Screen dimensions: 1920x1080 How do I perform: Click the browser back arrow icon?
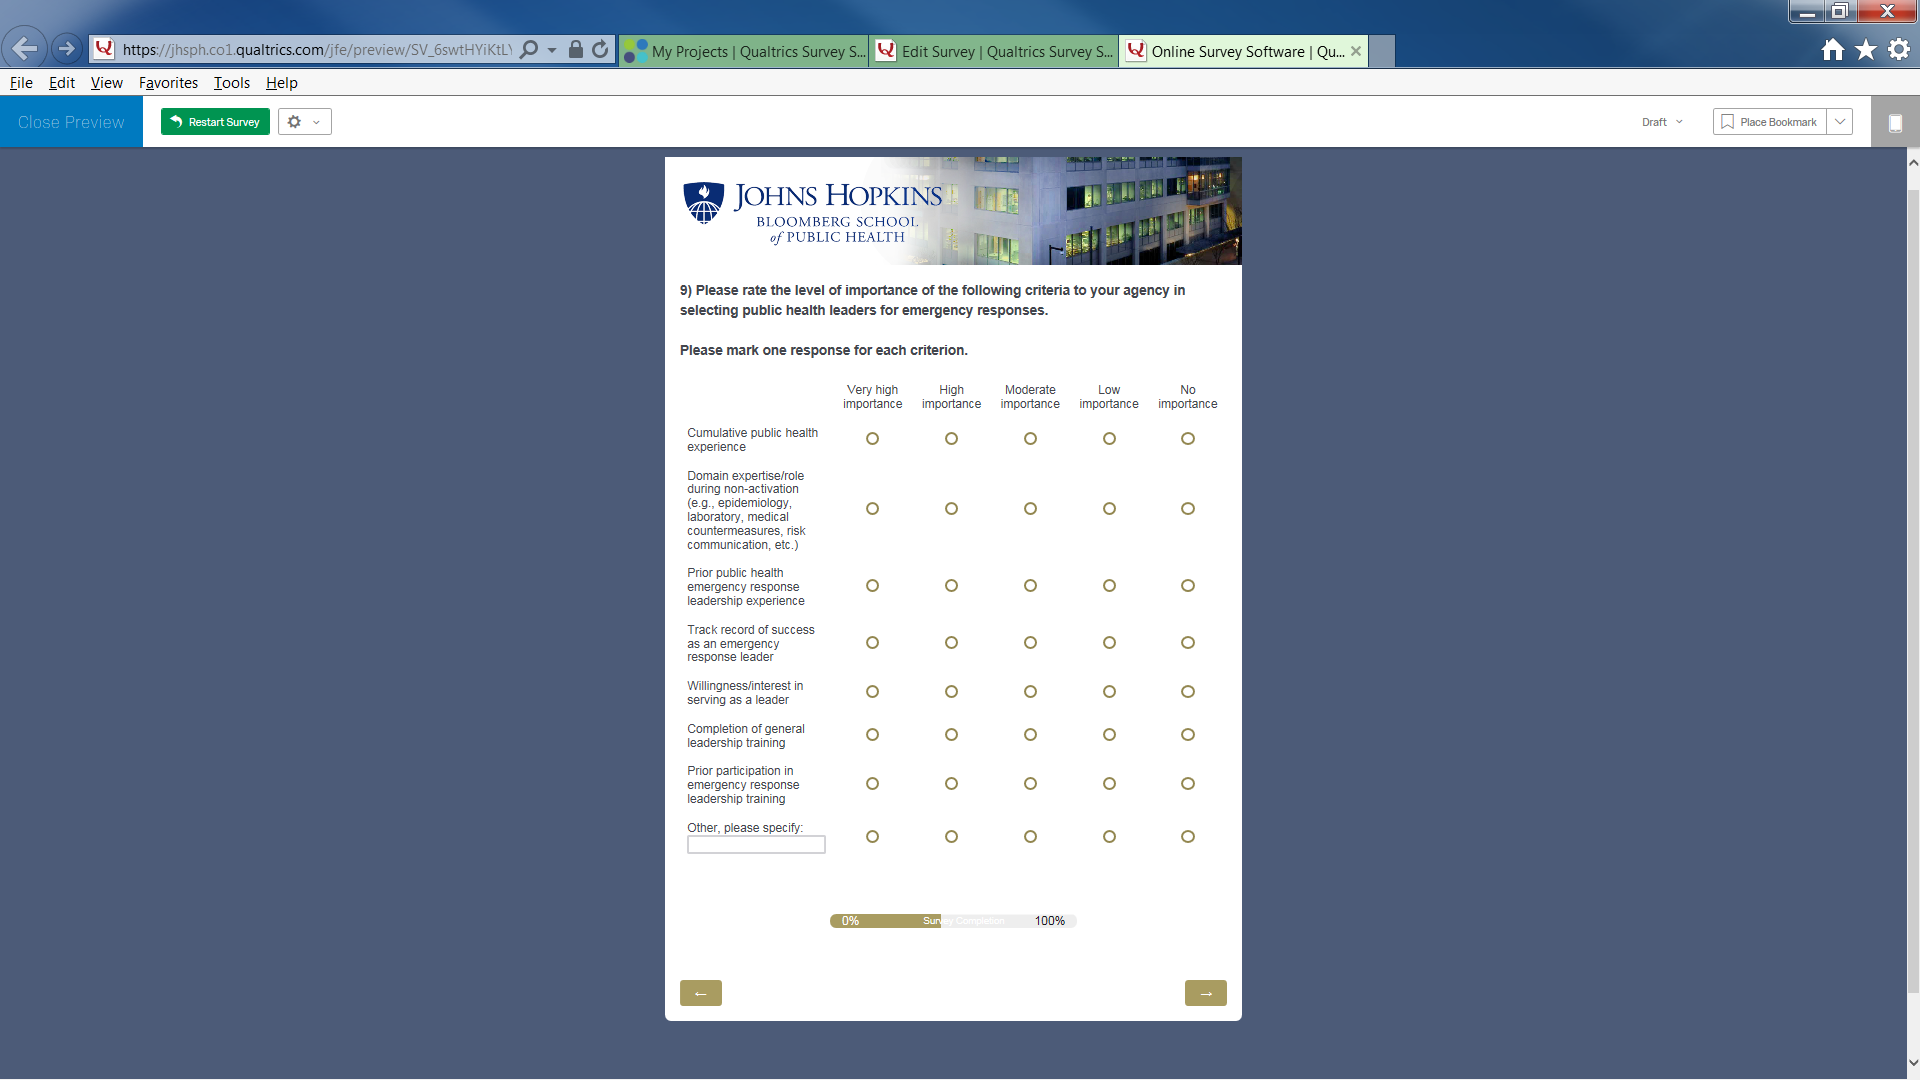coord(24,48)
